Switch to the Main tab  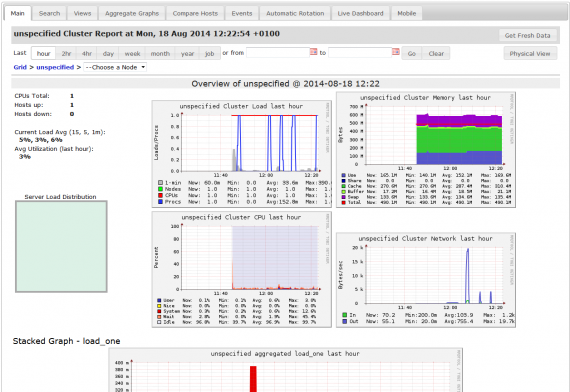17,13
